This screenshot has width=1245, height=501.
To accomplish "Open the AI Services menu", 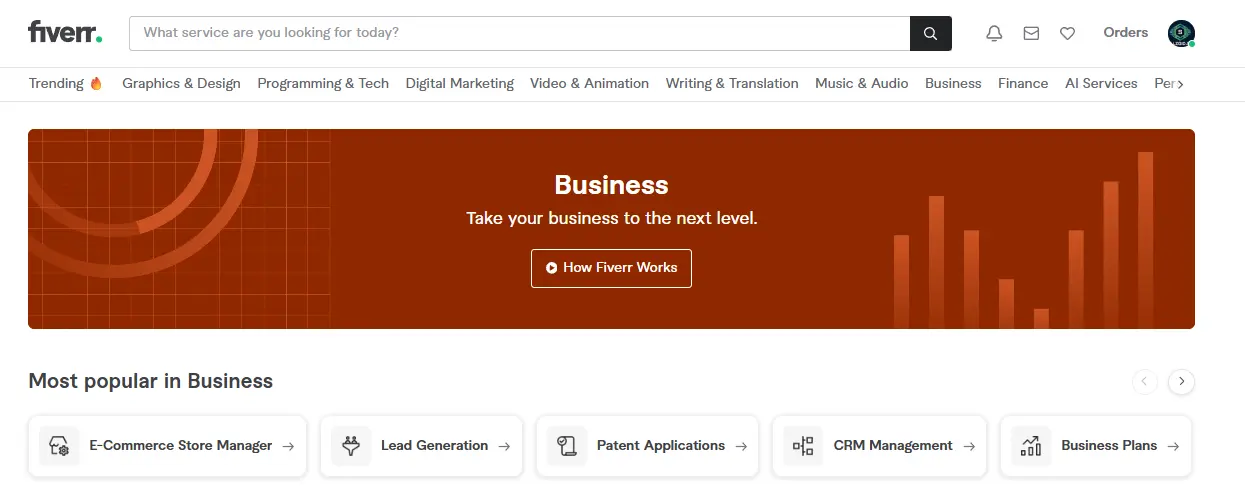I will pos(1101,83).
